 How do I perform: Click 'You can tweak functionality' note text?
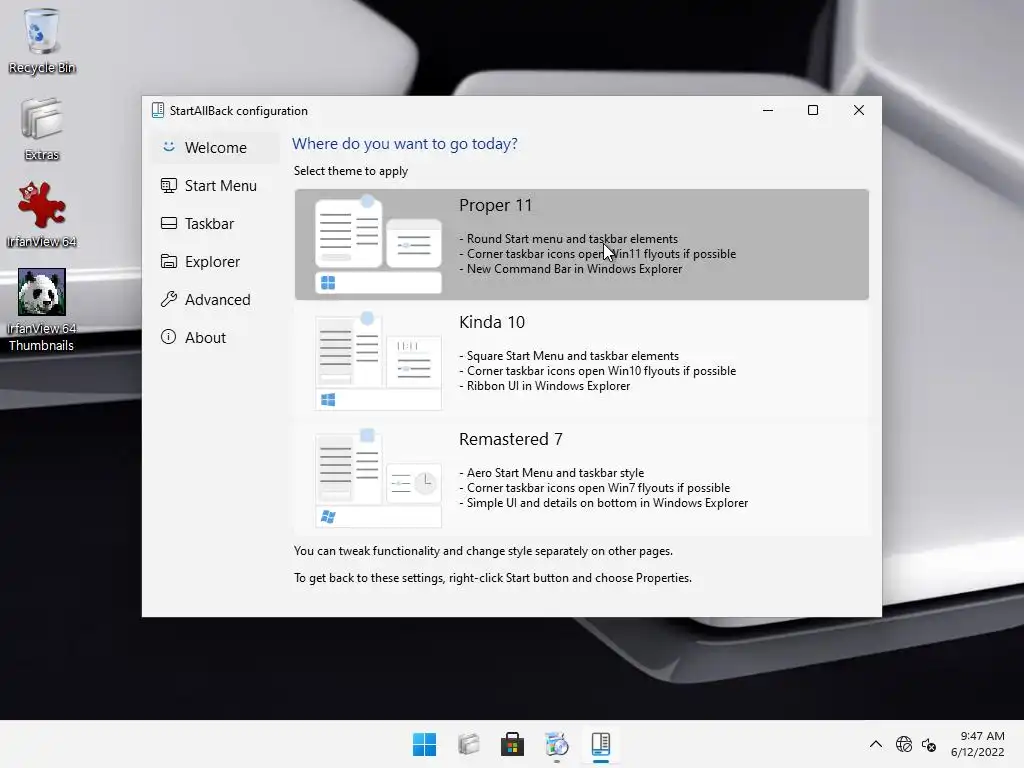tap(483, 551)
